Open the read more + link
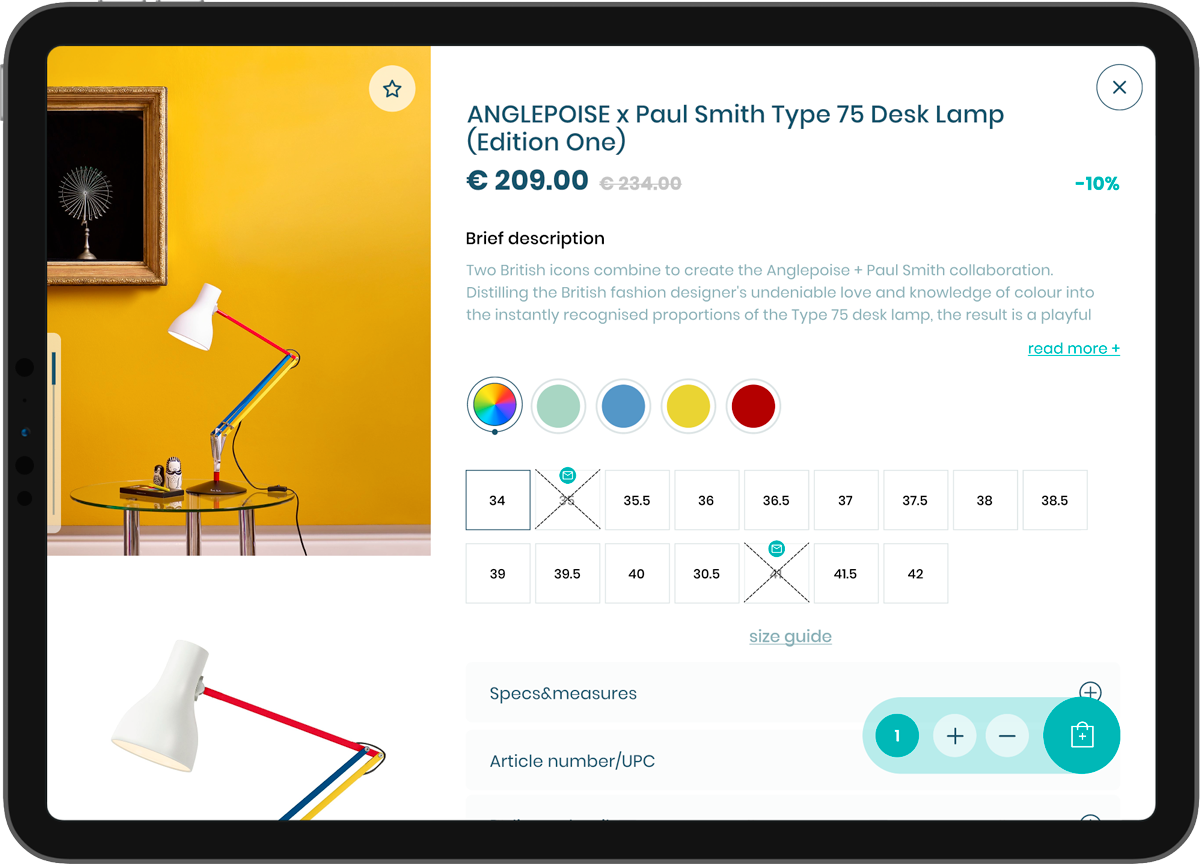This screenshot has height=864, width=1200. click(x=1073, y=348)
